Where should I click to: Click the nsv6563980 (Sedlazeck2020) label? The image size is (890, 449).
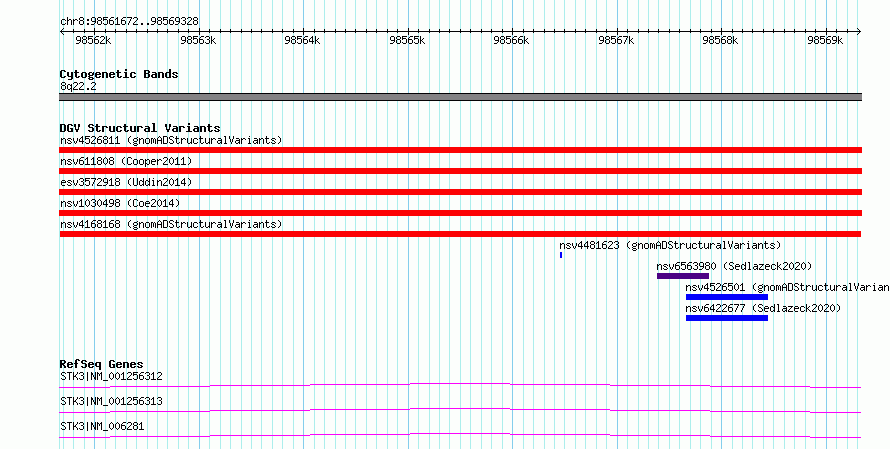(734, 266)
